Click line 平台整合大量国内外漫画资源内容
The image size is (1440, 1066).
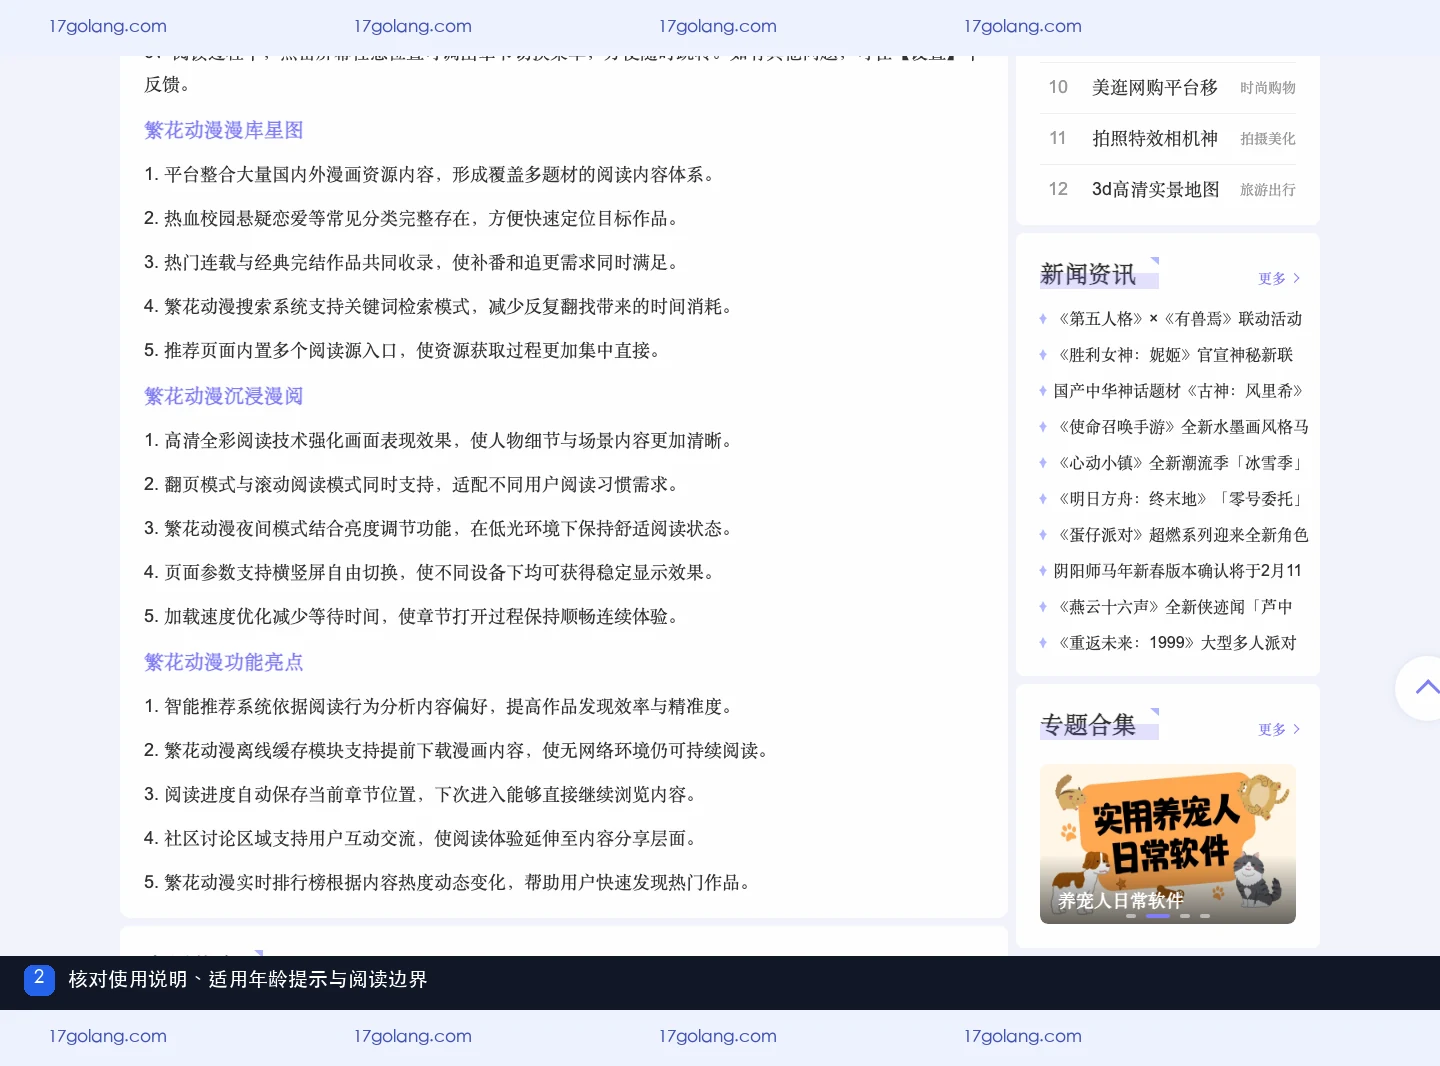click(x=432, y=175)
